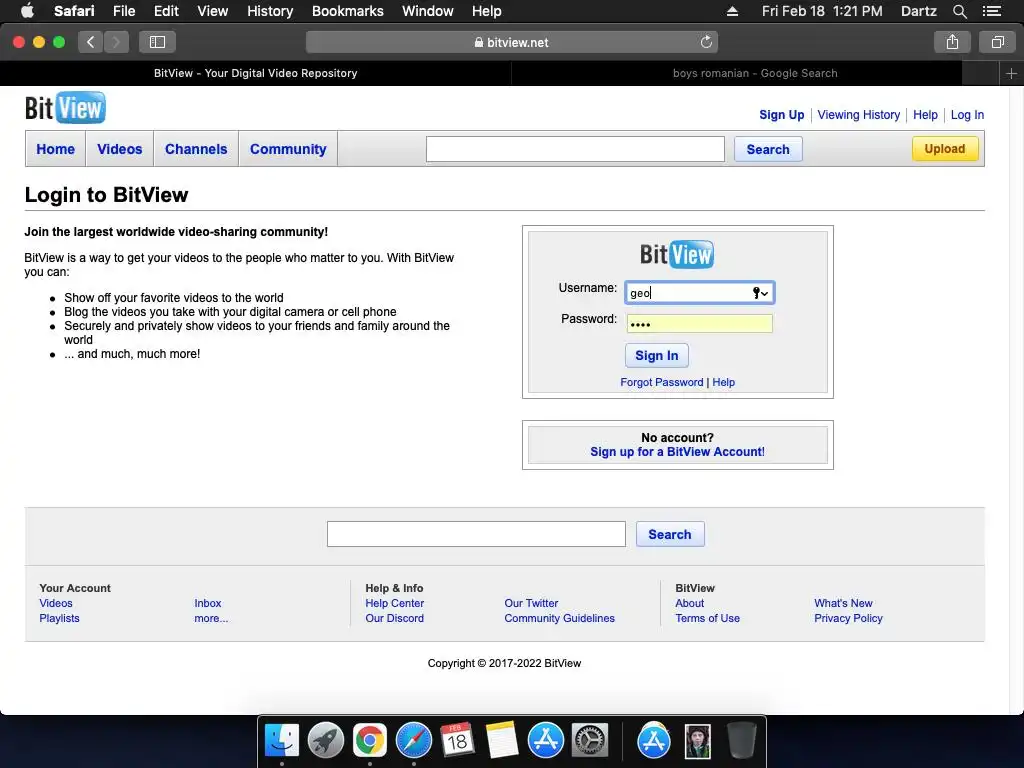Click the yellow Upload button

pyautogui.click(x=945, y=149)
